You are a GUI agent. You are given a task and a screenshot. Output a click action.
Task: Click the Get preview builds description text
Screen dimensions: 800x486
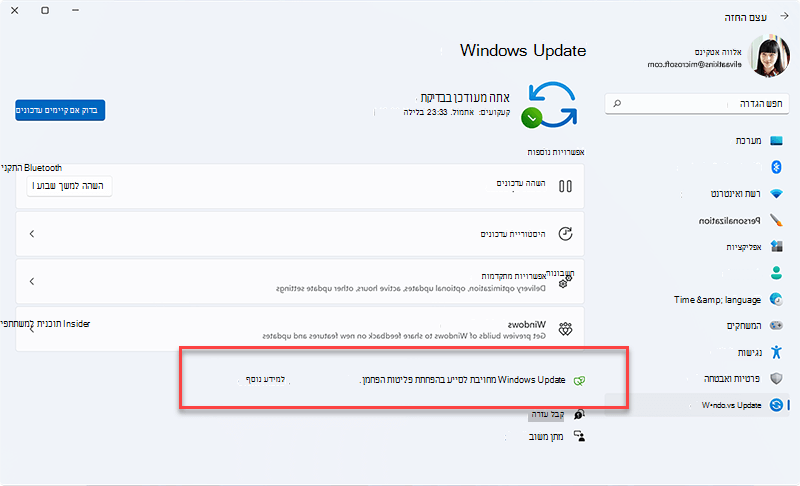point(404,336)
